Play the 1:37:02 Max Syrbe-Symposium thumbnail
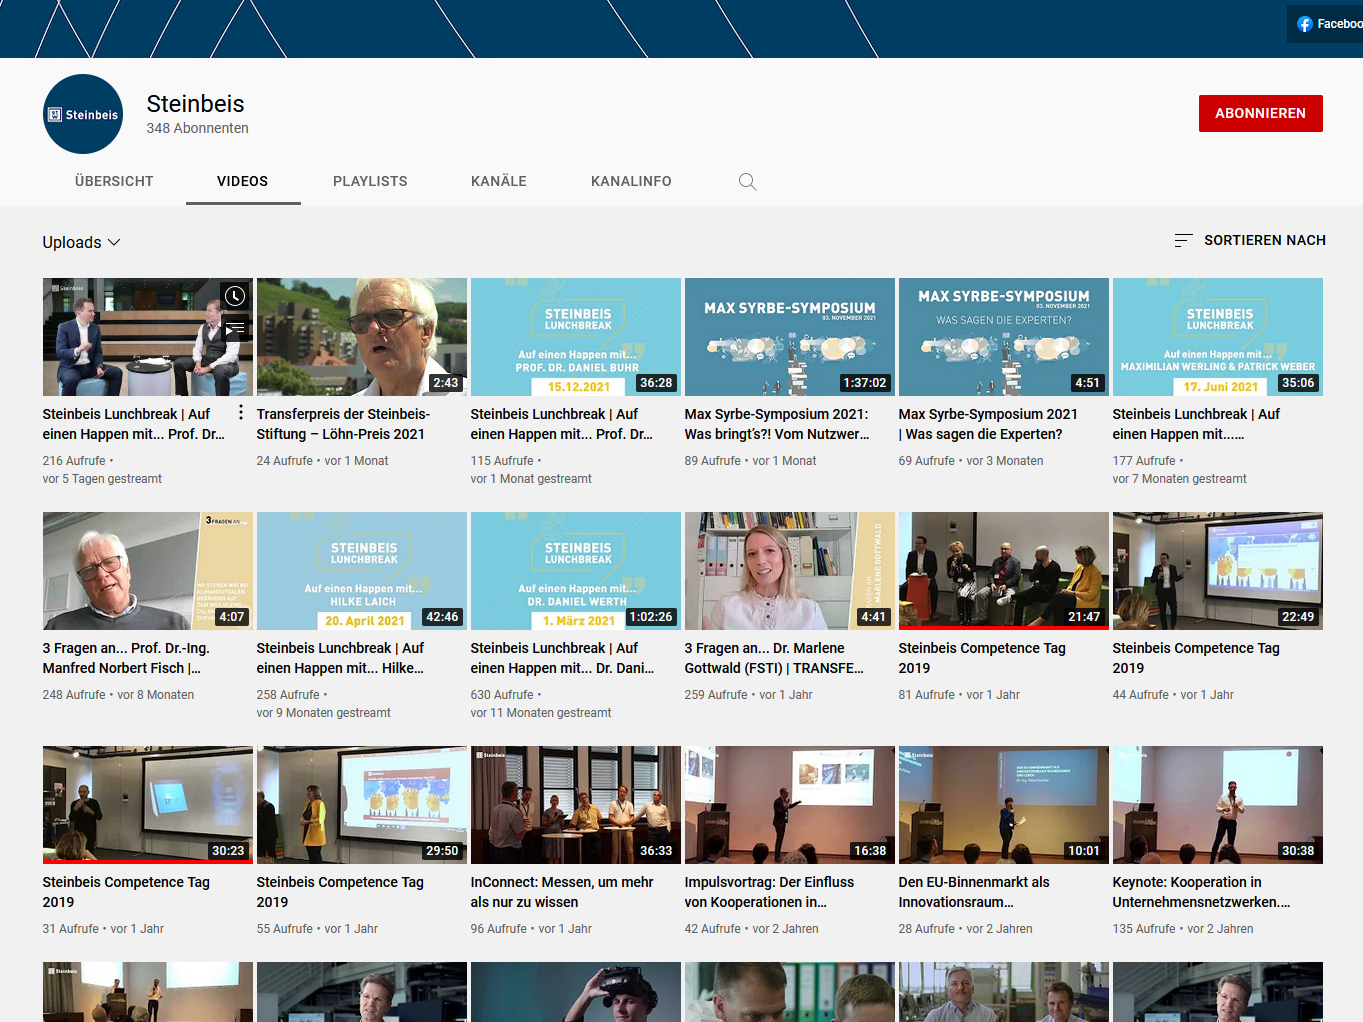This screenshot has height=1022, width=1363. pos(790,337)
